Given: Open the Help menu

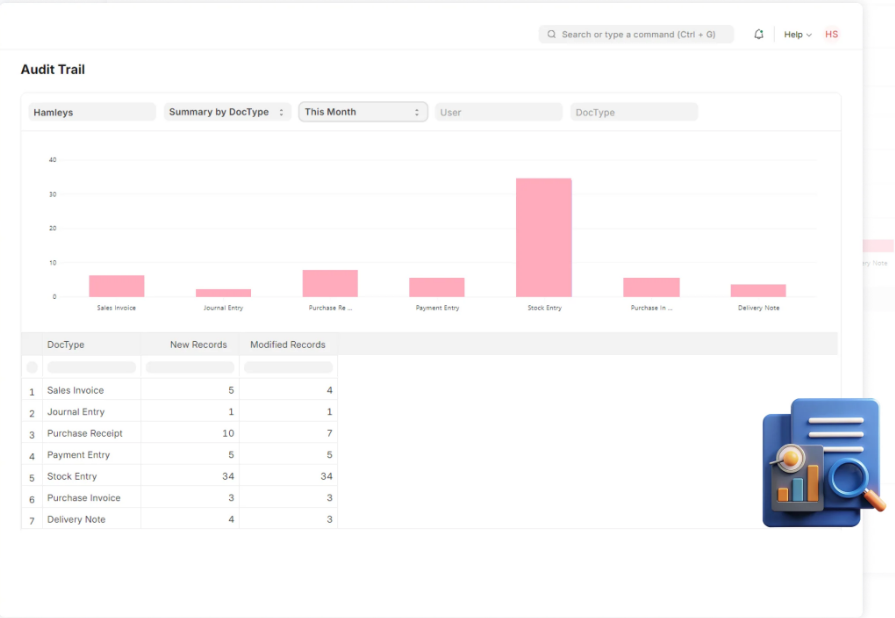Looking at the screenshot, I should pos(797,34).
